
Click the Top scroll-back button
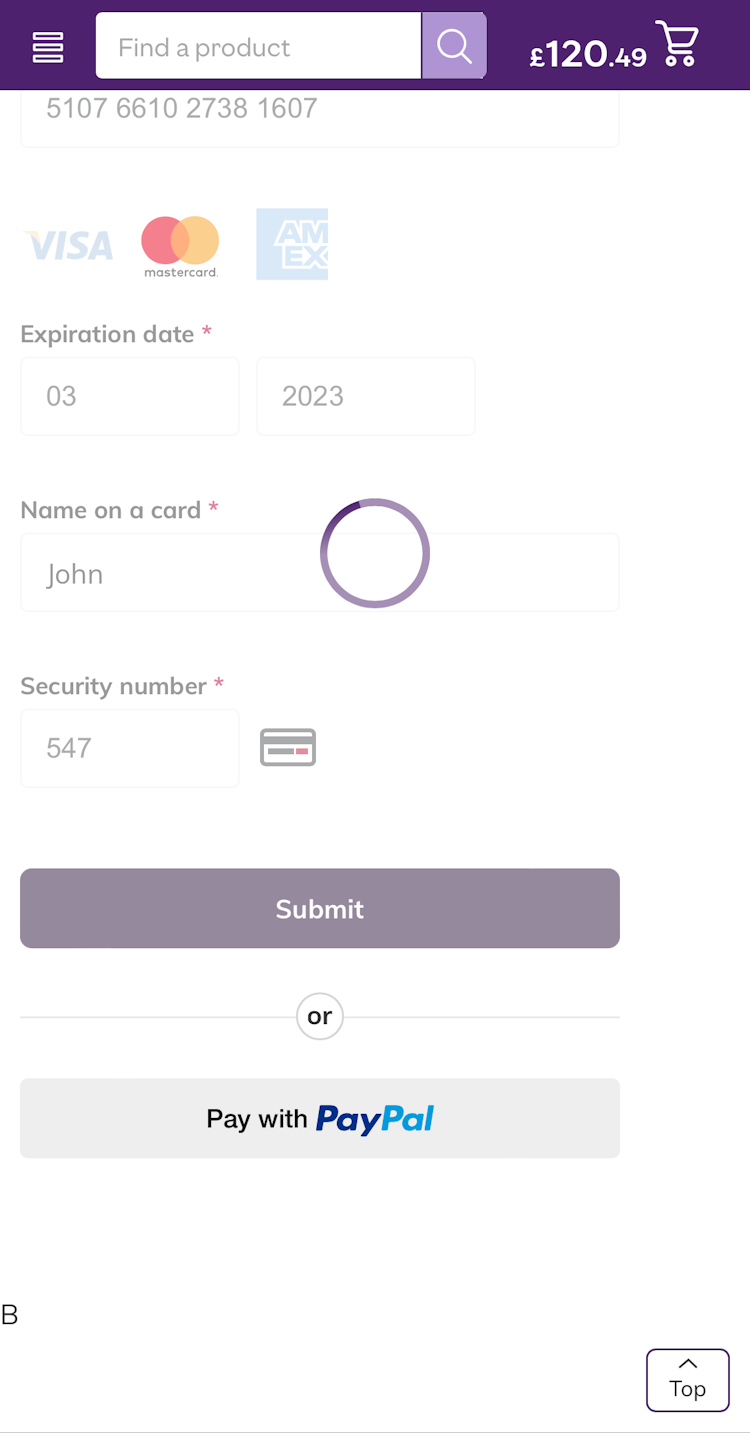(x=688, y=1380)
